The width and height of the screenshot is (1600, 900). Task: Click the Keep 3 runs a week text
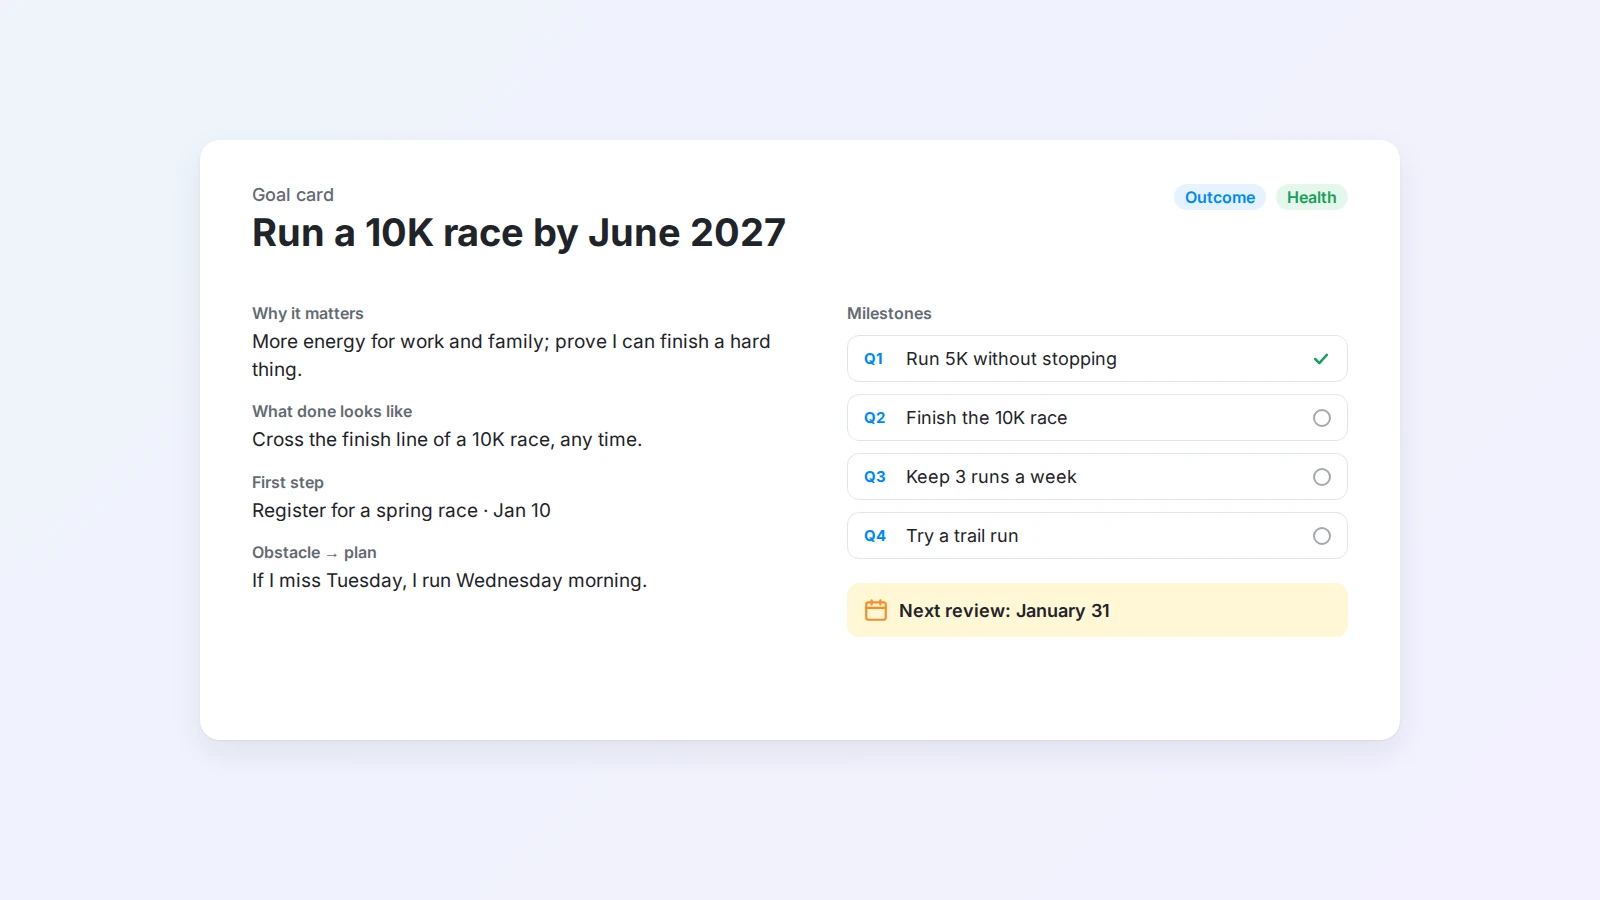tap(991, 477)
